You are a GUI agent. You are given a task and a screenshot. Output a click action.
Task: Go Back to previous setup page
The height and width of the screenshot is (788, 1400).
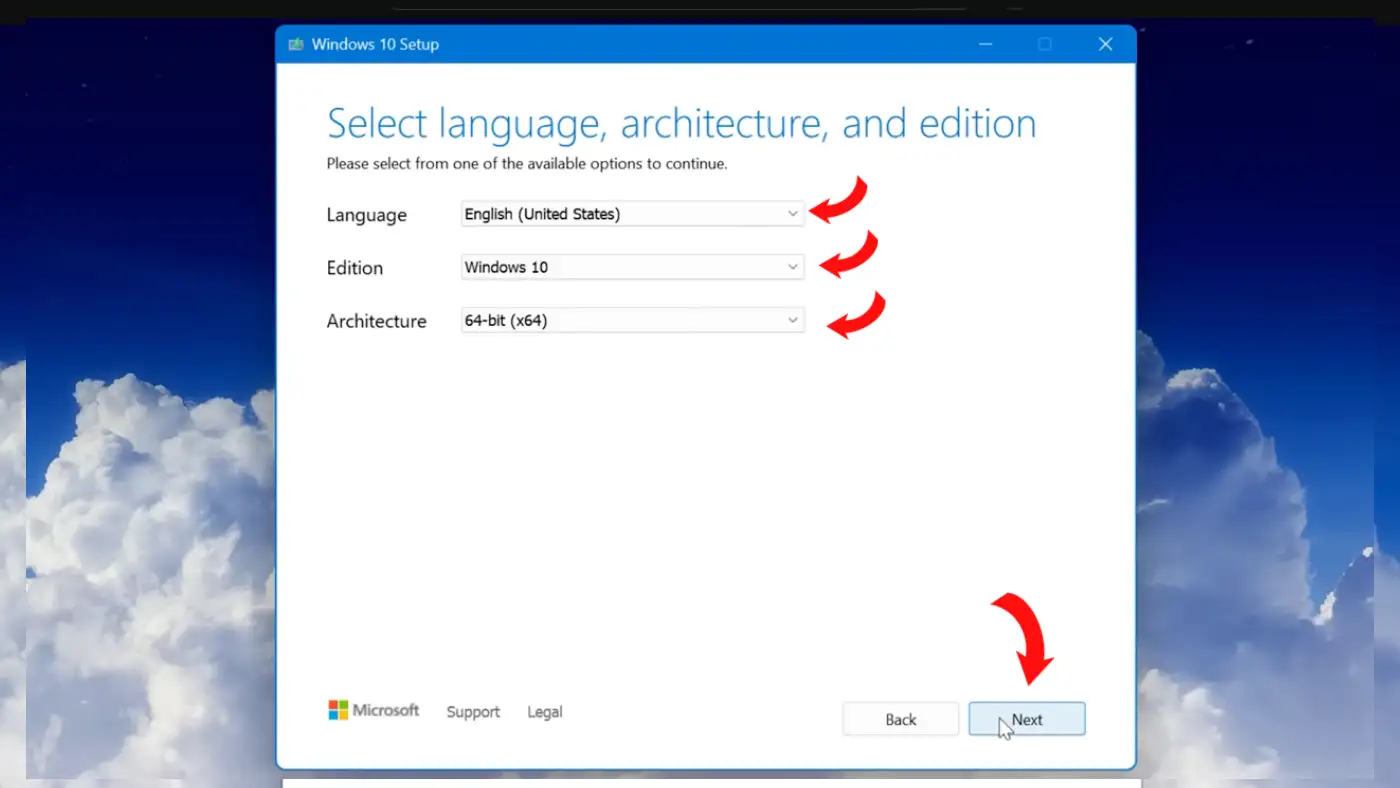click(x=900, y=719)
